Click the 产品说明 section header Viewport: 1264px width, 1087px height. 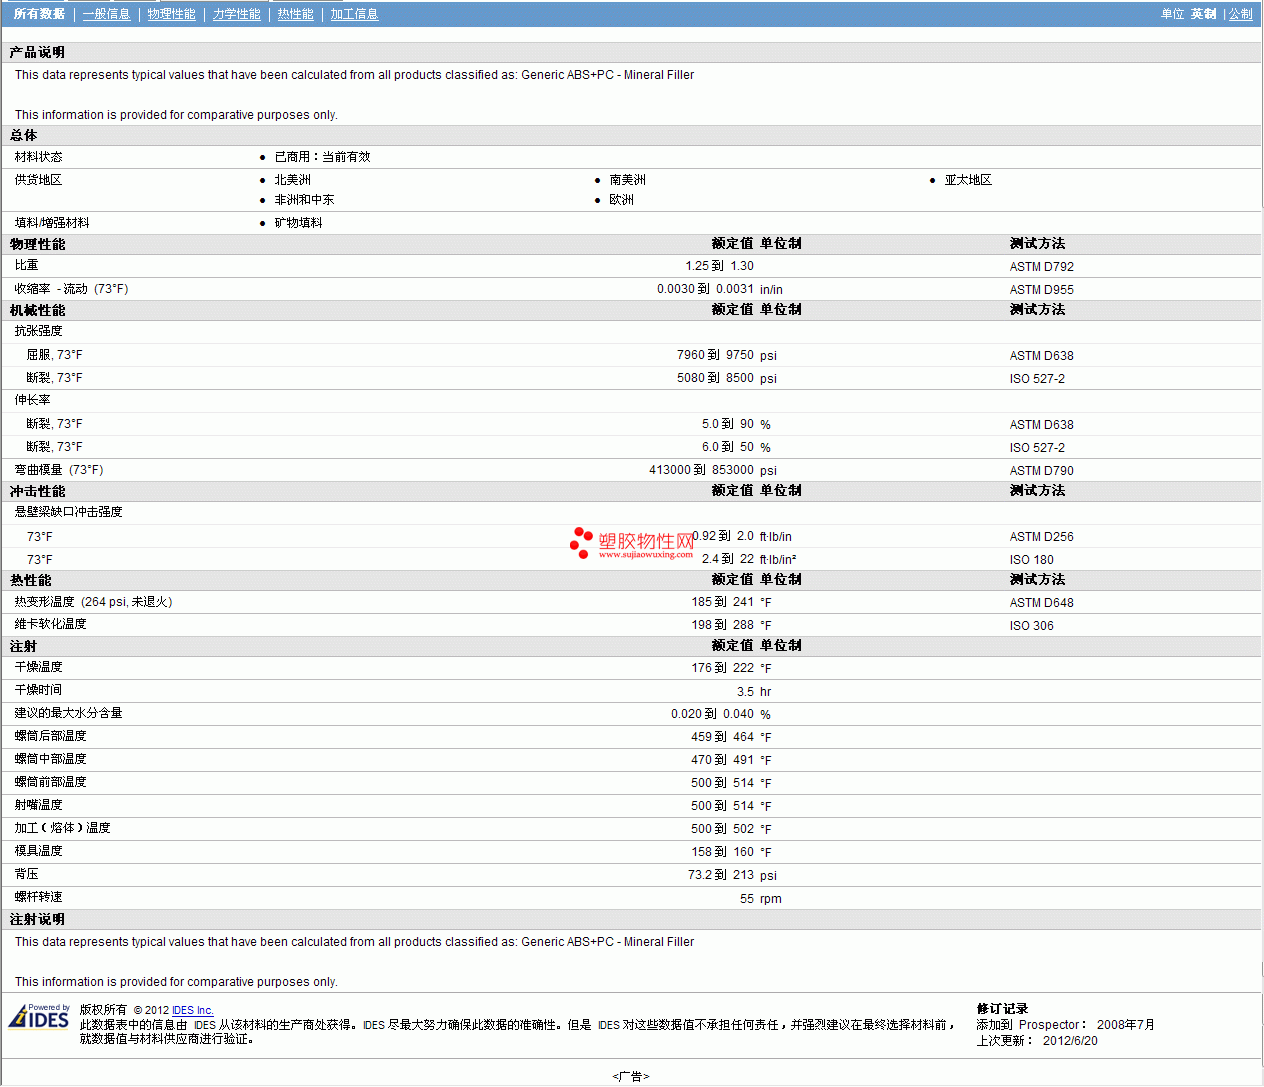[x=37, y=52]
